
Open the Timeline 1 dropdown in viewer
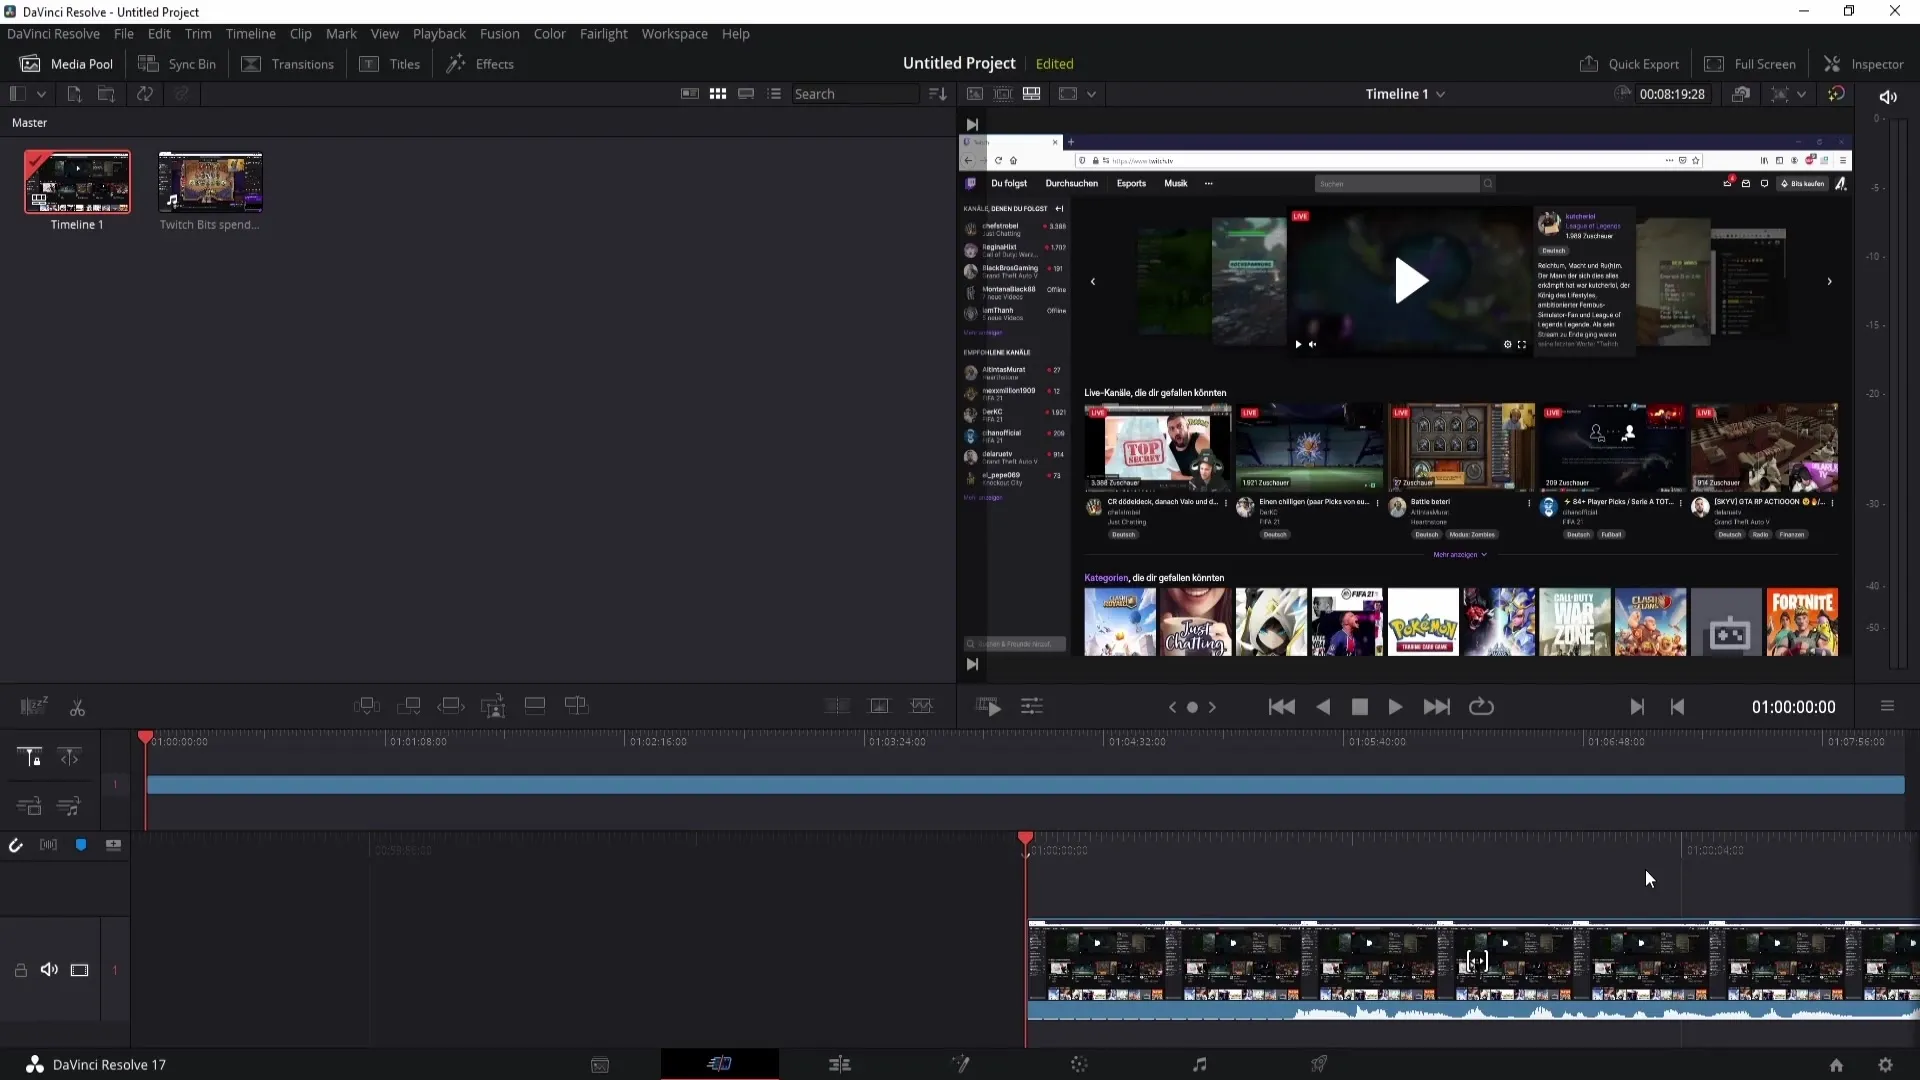[x=1405, y=94]
